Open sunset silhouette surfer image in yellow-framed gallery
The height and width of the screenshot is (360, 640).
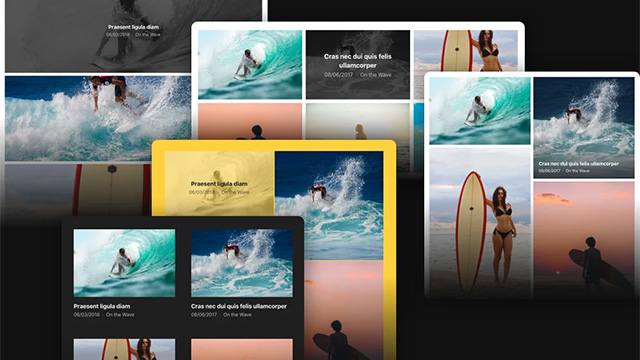point(344,311)
